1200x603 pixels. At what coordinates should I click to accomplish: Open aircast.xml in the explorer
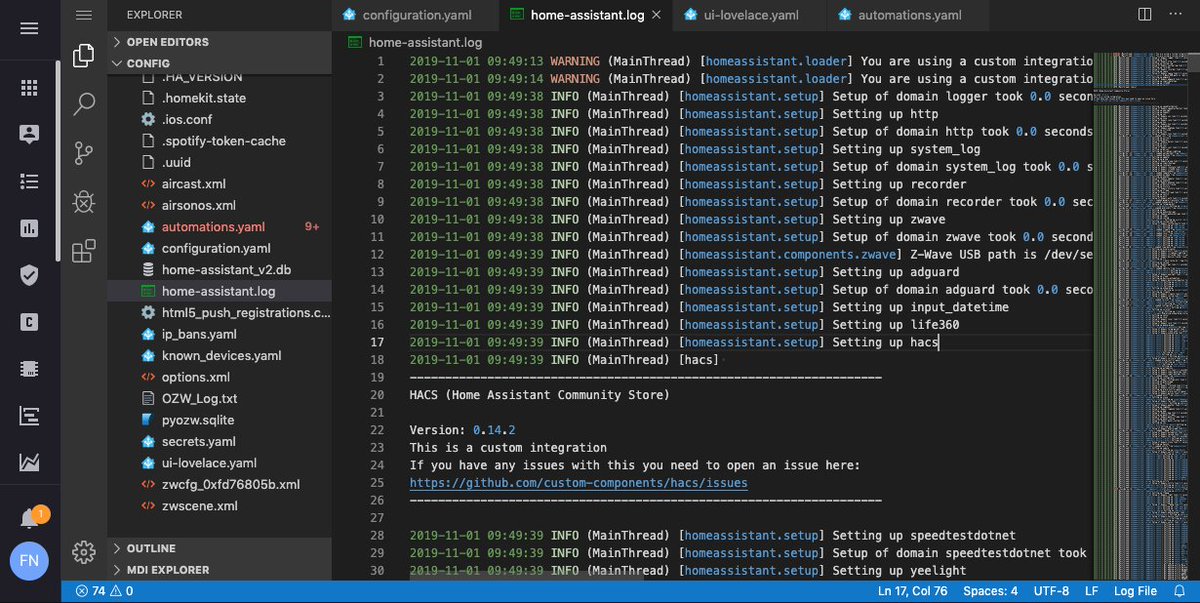[220, 184]
